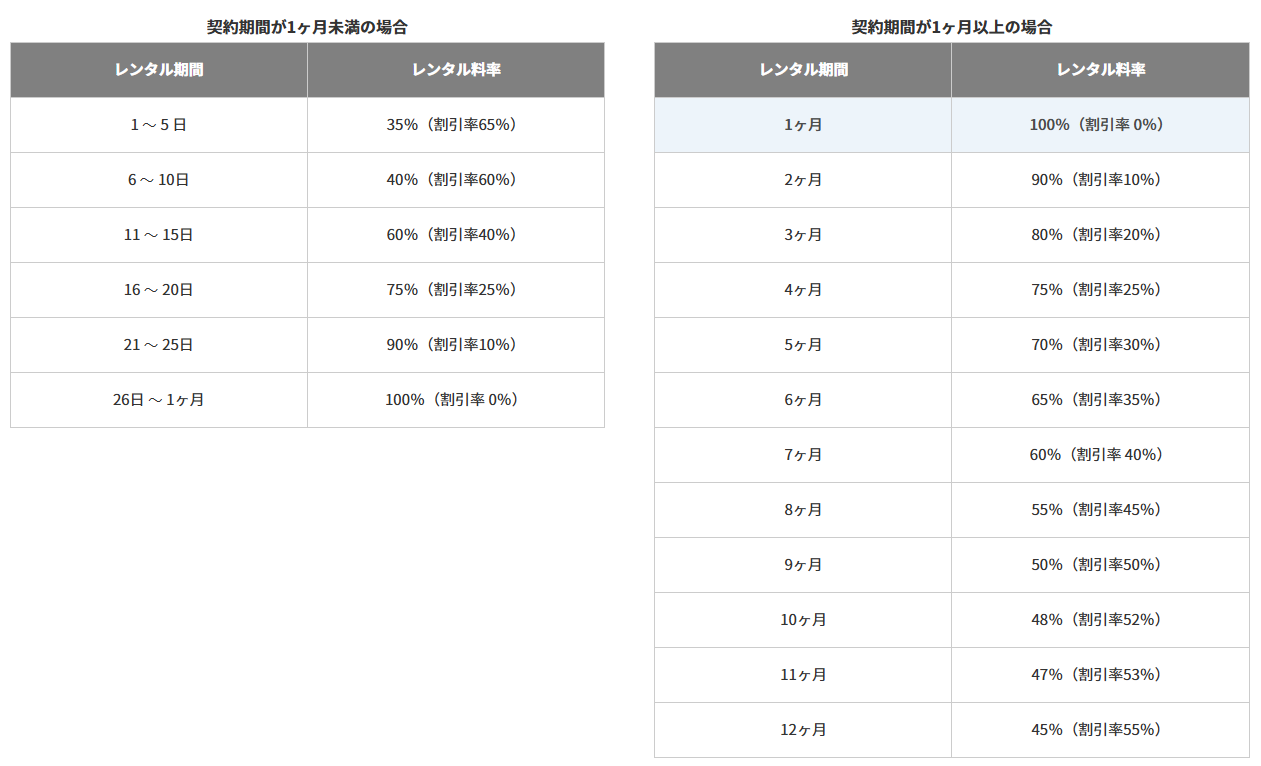Select the 16～20日 period cell
This screenshot has width=1261, height=766.
click(x=158, y=290)
